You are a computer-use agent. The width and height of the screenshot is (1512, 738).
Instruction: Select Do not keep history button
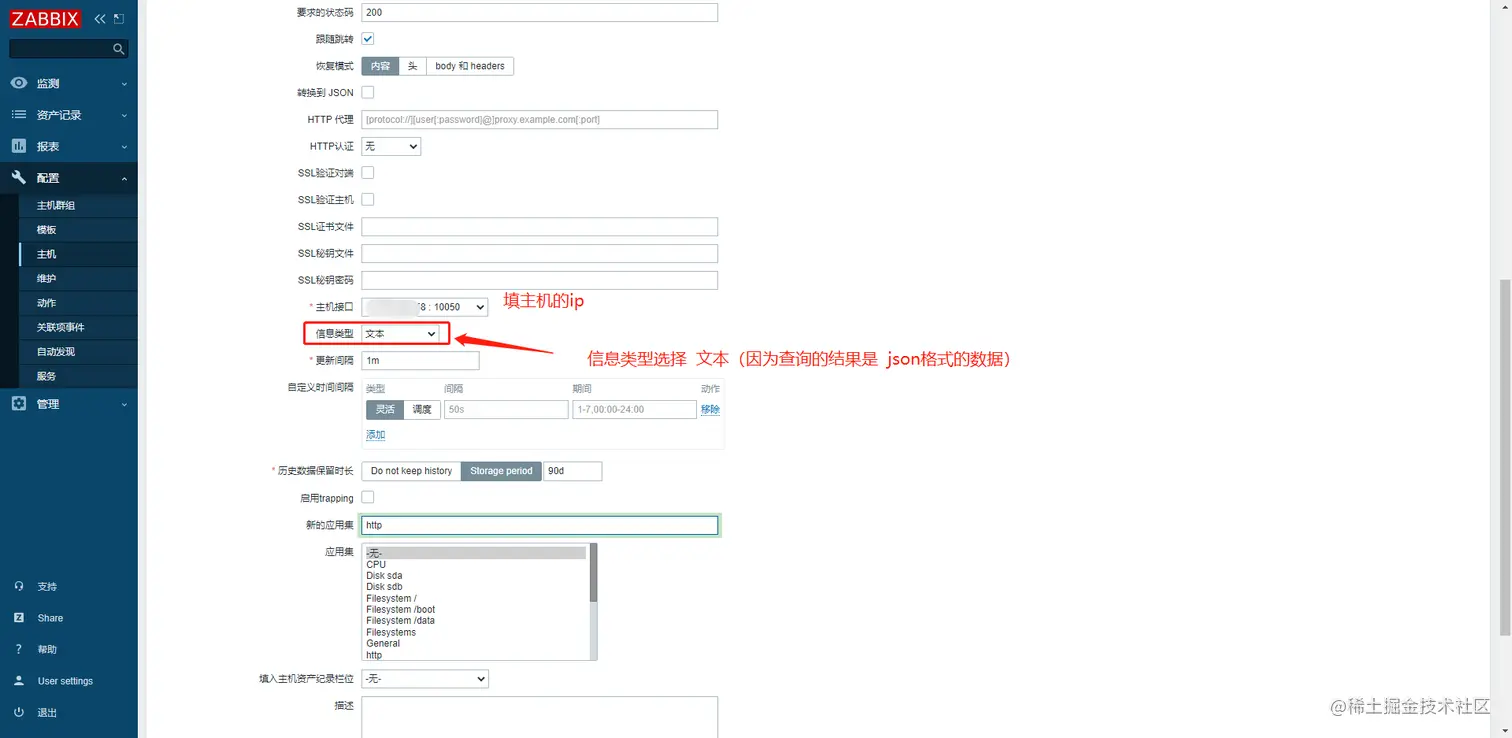click(411, 471)
